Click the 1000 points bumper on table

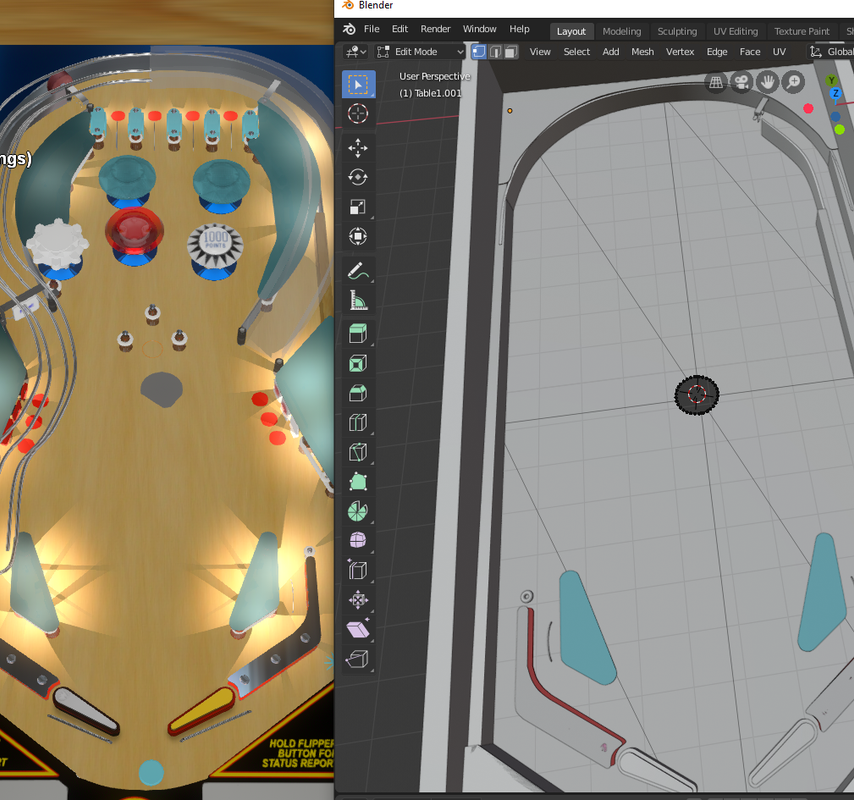215,249
